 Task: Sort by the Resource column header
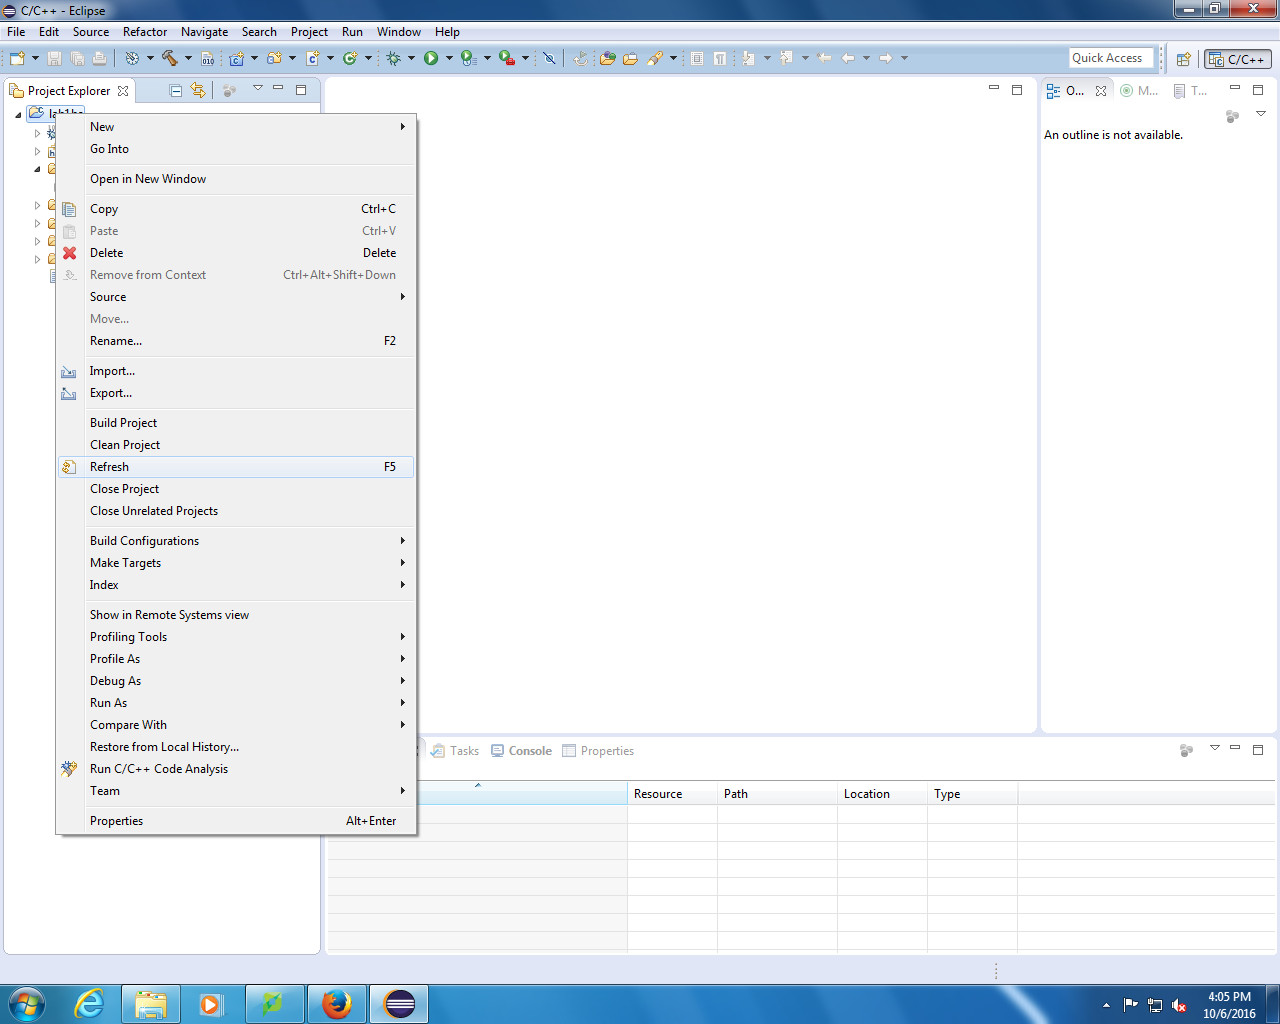672,794
